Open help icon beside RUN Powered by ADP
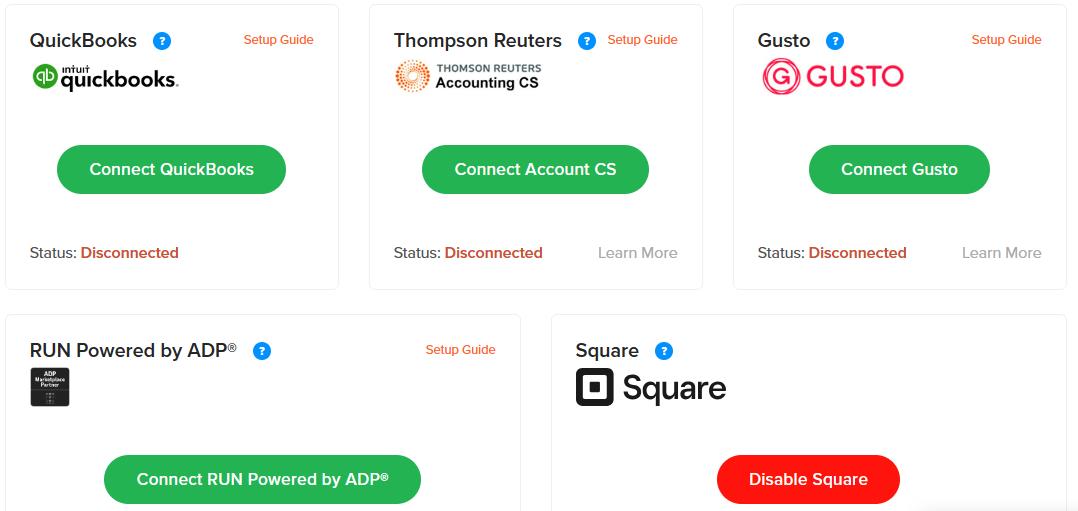1078x511 pixels. 262,351
